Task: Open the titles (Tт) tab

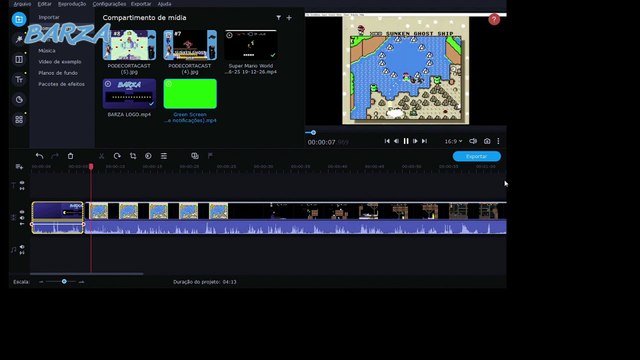Action: (x=19, y=80)
